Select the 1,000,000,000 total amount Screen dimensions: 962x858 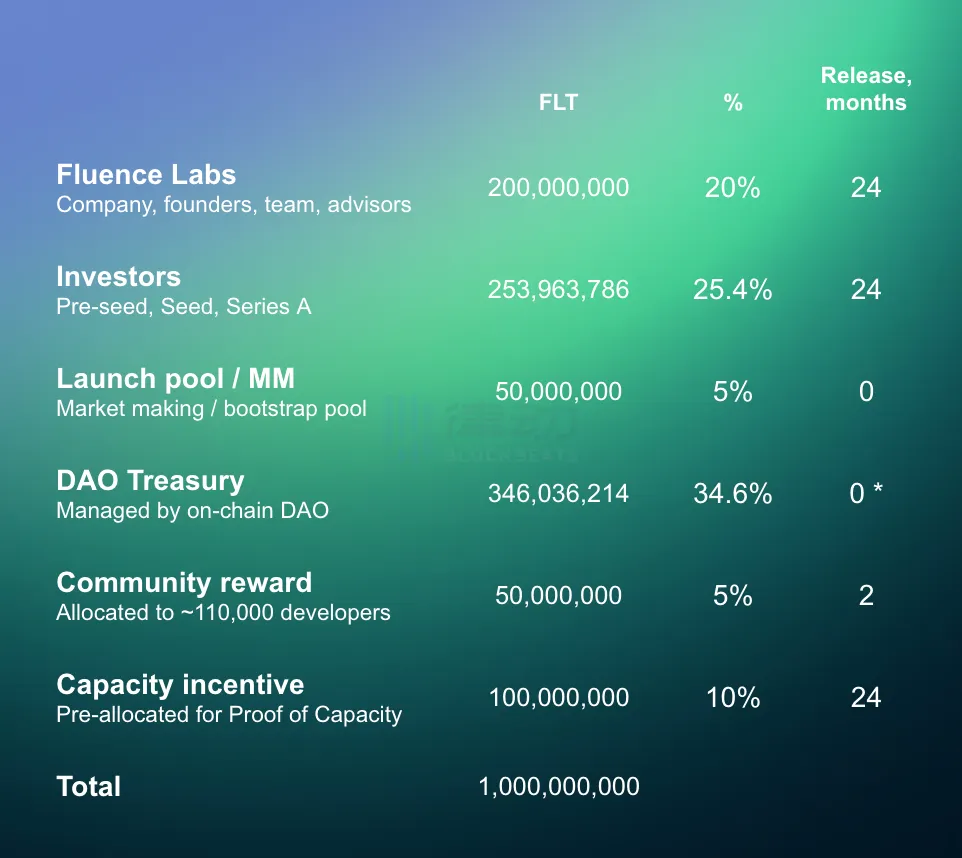(559, 787)
